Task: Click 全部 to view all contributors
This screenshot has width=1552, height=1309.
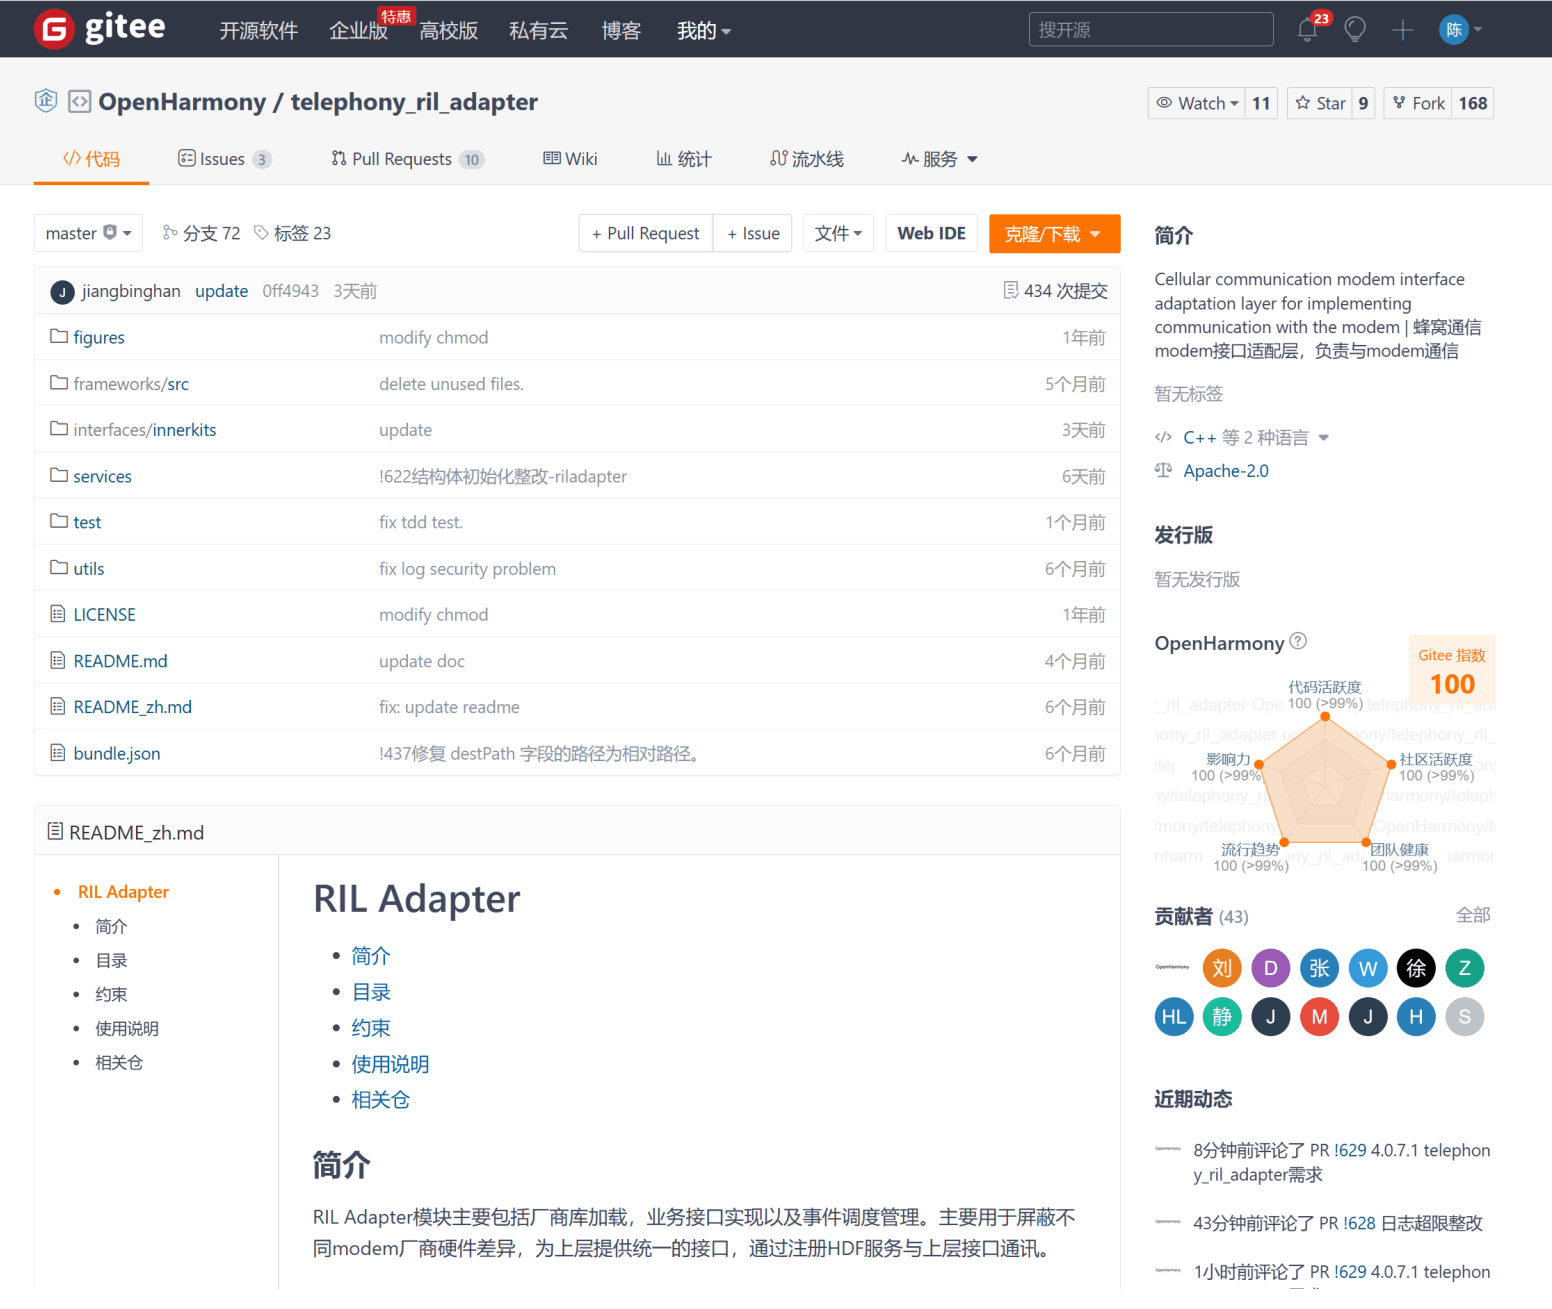Action: (x=1473, y=915)
